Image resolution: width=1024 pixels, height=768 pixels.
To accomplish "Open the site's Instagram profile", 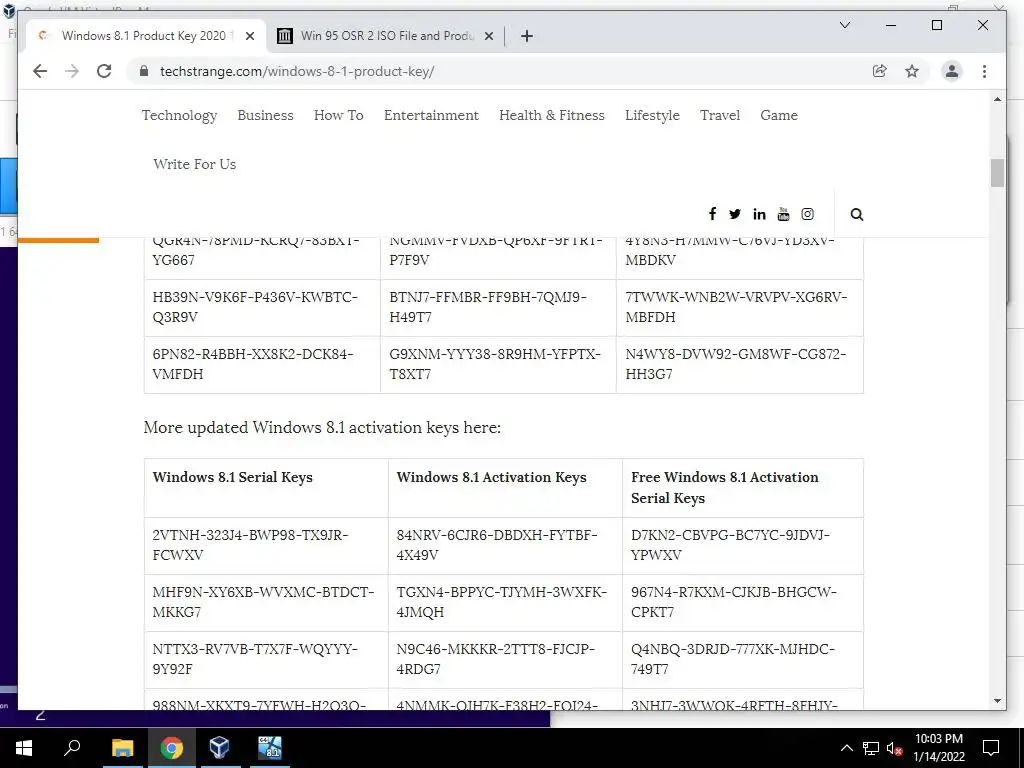I will (x=807, y=214).
